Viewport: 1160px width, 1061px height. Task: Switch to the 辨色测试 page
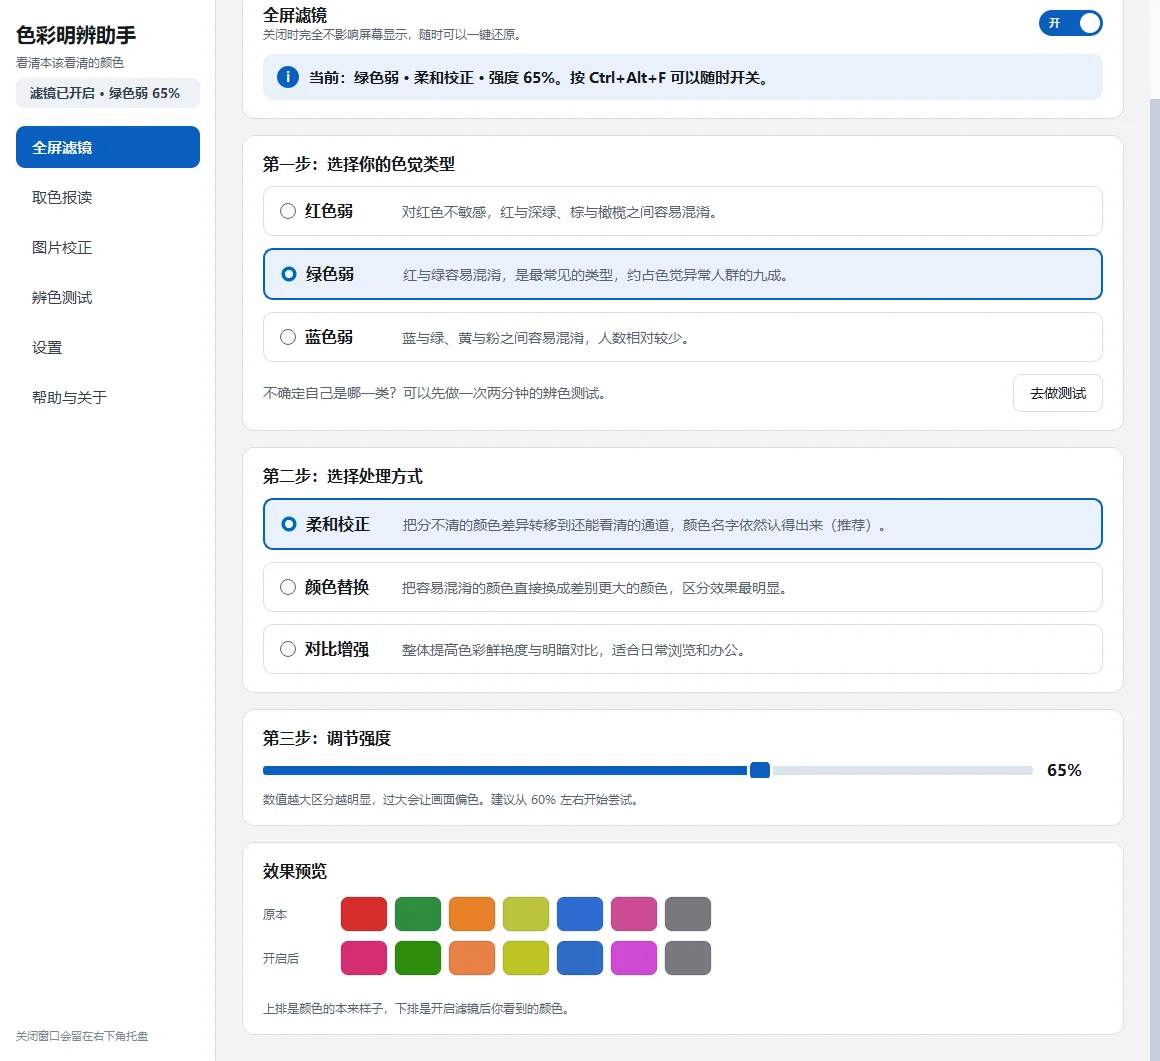pyautogui.click(x=108, y=297)
